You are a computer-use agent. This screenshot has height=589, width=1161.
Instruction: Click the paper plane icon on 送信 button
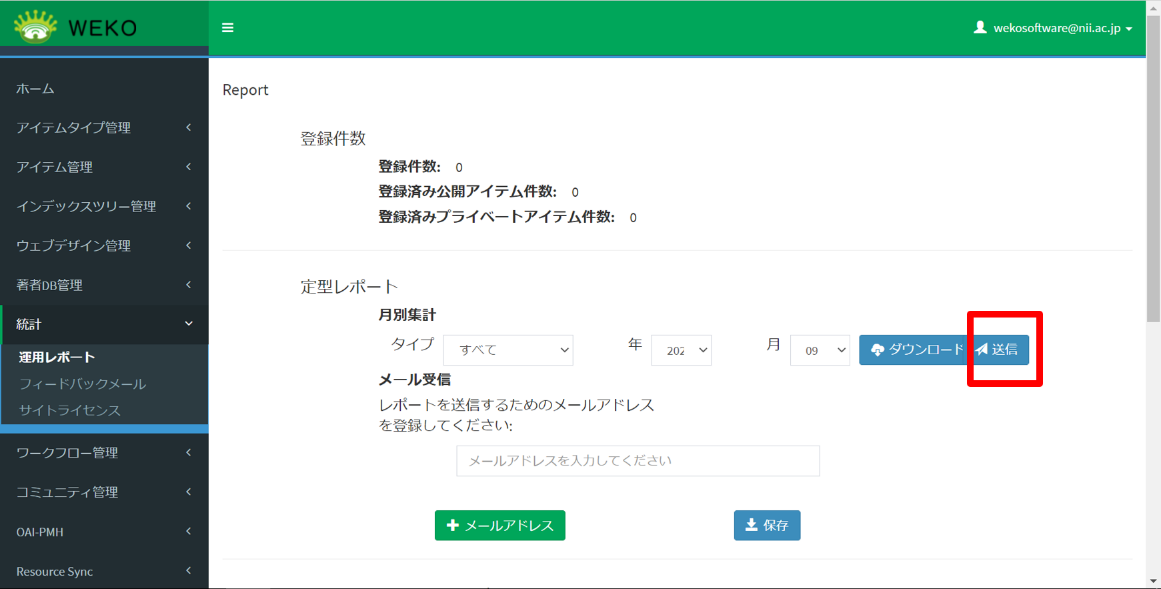click(x=984, y=350)
